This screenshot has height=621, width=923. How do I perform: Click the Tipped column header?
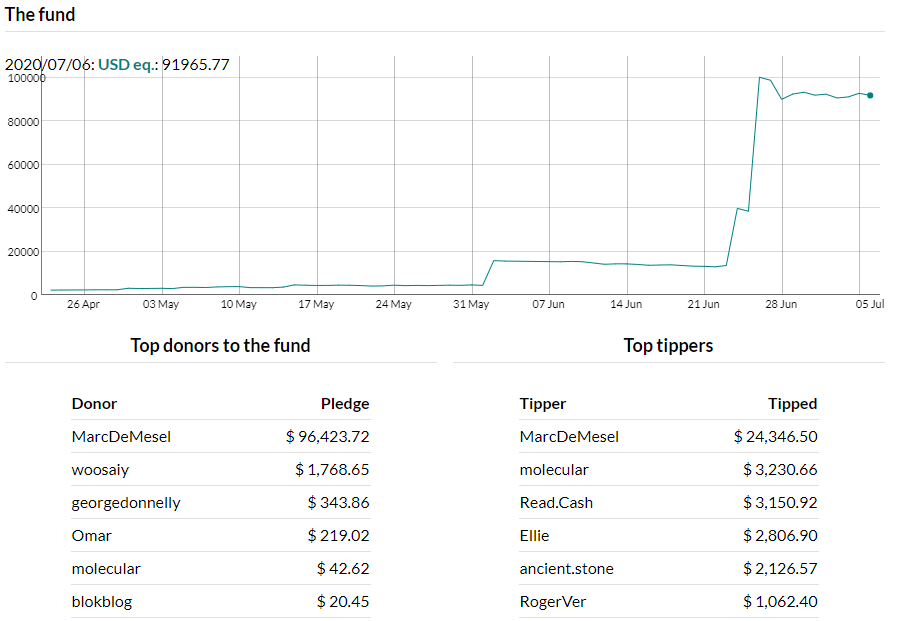[x=792, y=404]
